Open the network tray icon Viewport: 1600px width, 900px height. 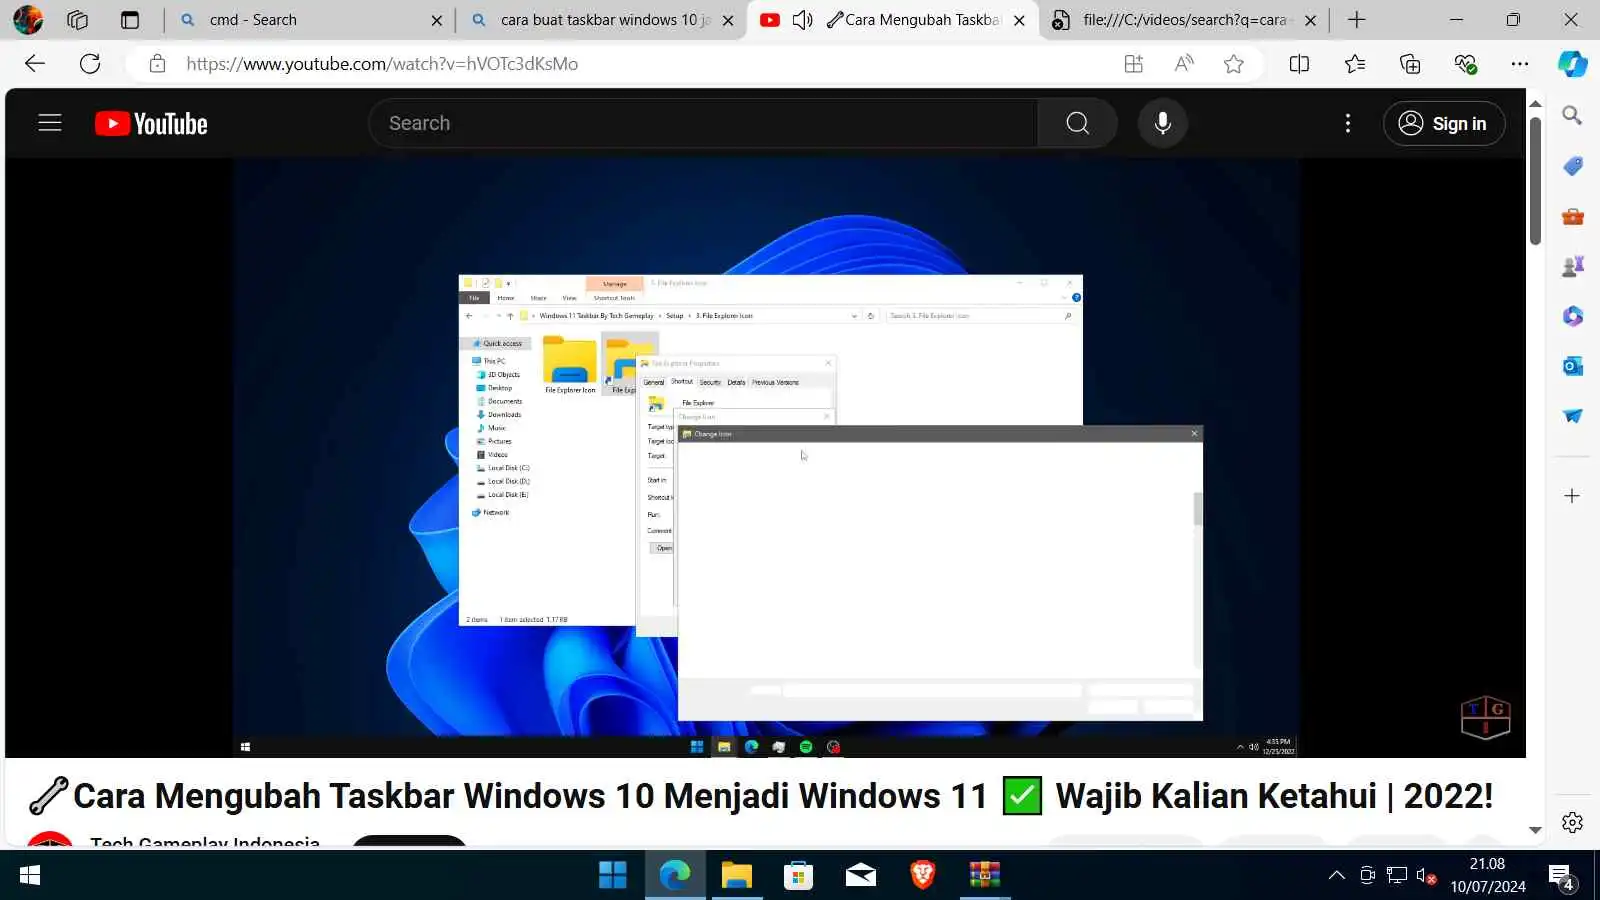(x=1397, y=876)
